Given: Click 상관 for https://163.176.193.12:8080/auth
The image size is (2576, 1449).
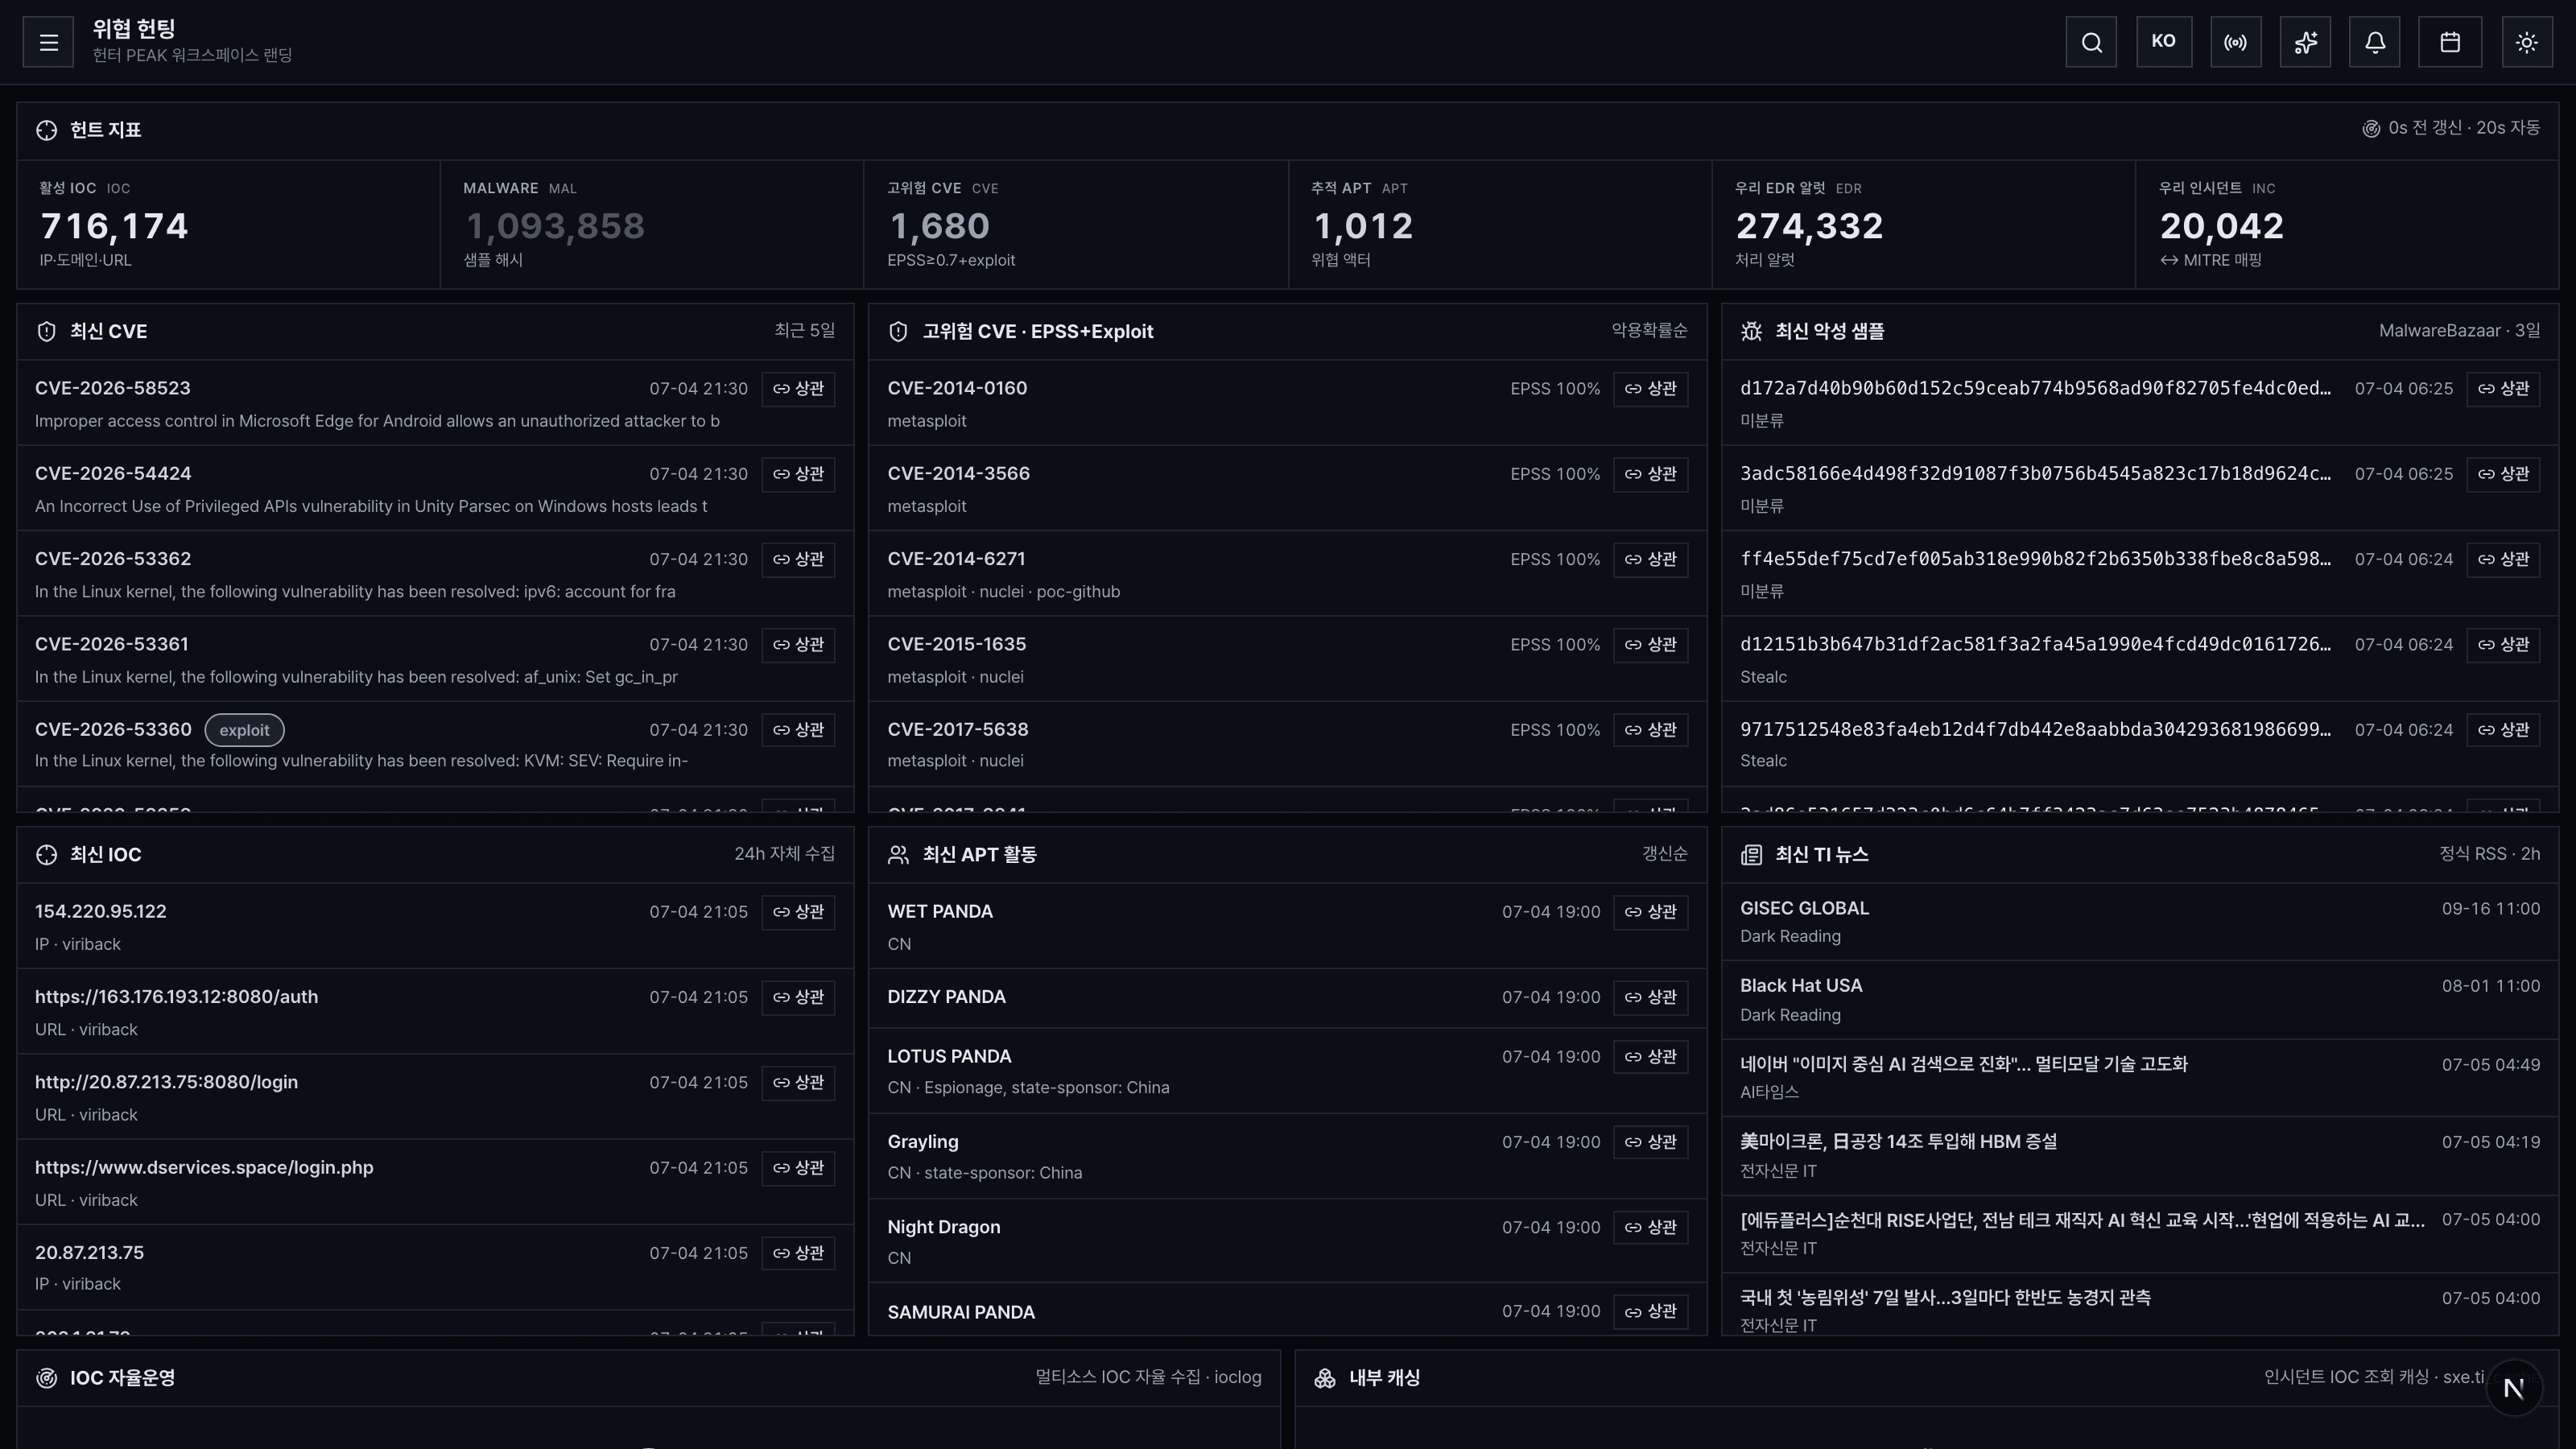Looking at the screenshot, I should pyautogui.click(x=798, y=997).
